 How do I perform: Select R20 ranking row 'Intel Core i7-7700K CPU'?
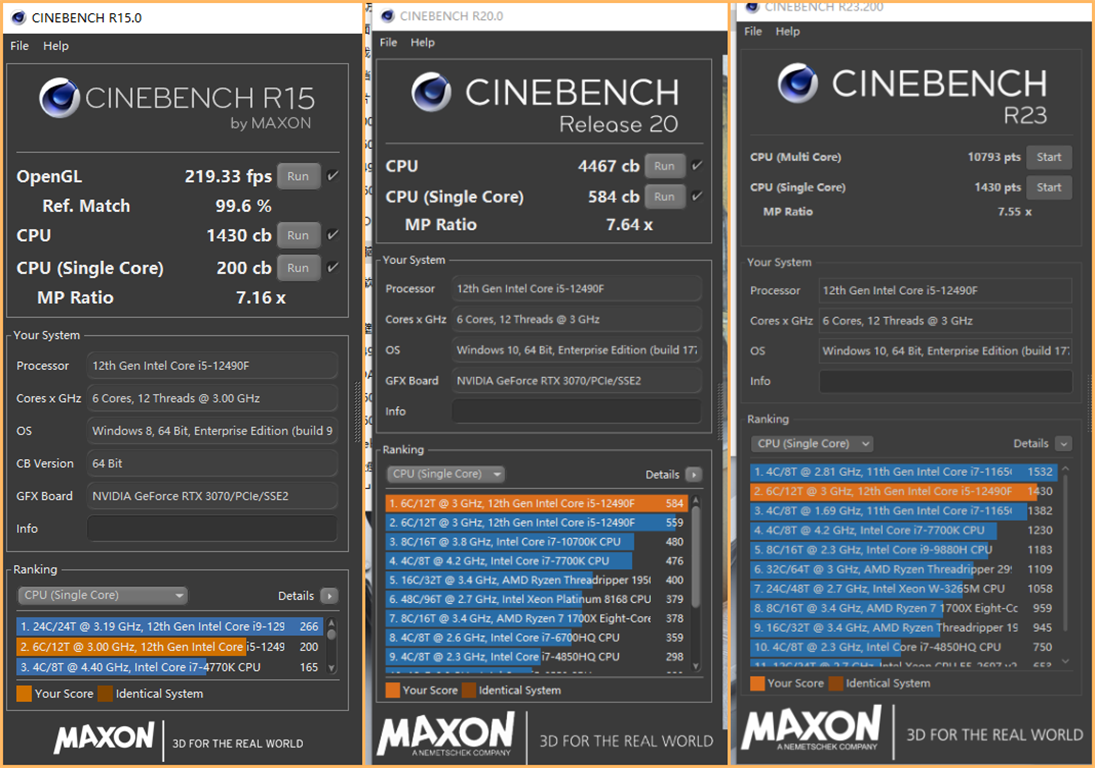tap(537, 561)
